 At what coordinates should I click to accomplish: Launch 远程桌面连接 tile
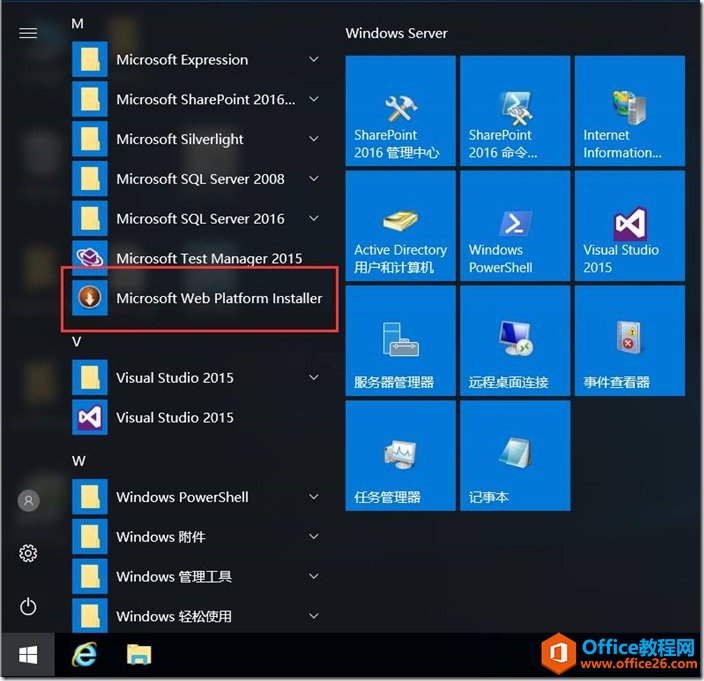pos(515,341)
